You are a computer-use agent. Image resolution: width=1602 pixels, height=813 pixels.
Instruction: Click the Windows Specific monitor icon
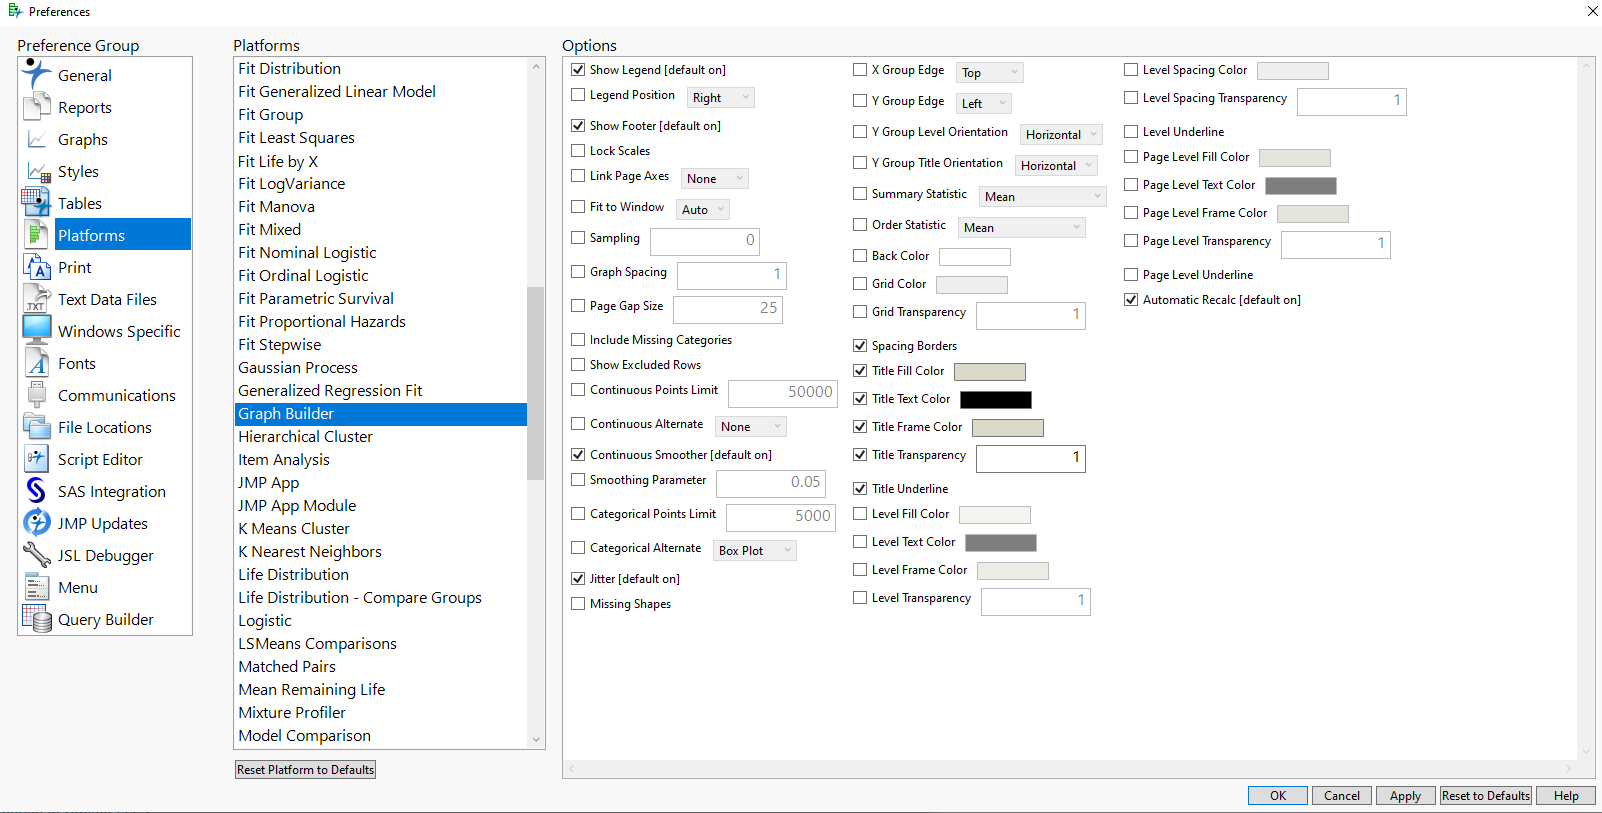[x=37, y=331]
